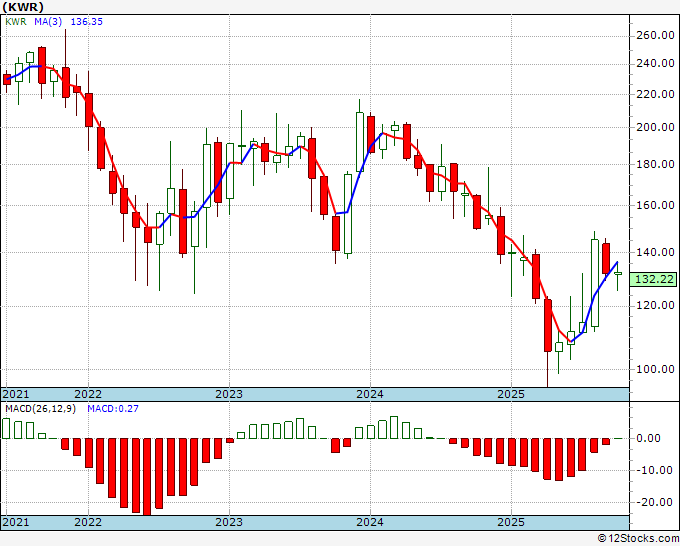Click the deepest red MACD histogram bar in 2022
Image resolution: width=680 pixels, height=546 pixels.
tap(147, 476)
